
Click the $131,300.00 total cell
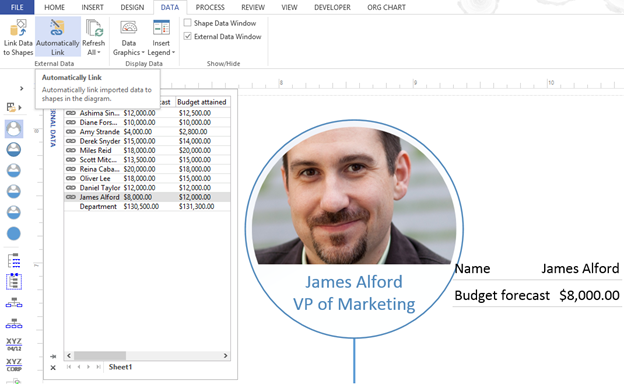click(x=197, y=207)
